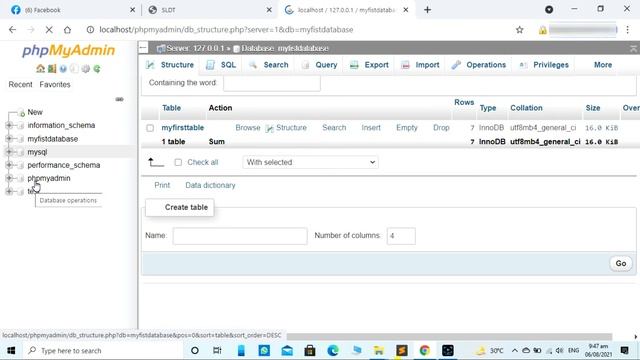
Task: Click the page settings icon at top right
Action: coord(633,49)
